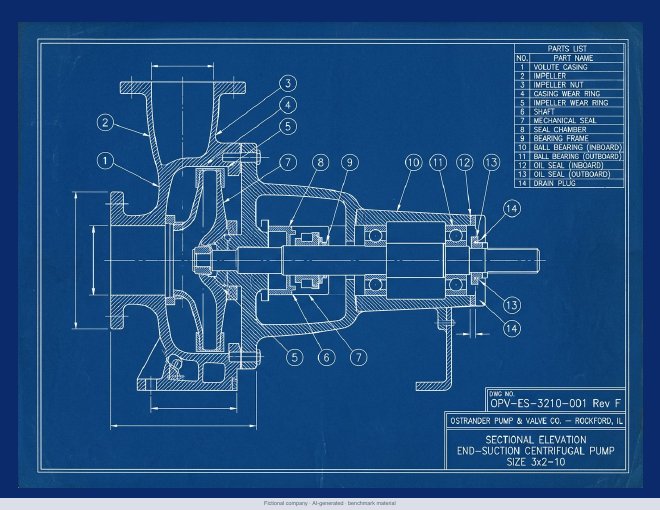Click callout balloon number 10
The image size is (660, 510).
point(414,162)
